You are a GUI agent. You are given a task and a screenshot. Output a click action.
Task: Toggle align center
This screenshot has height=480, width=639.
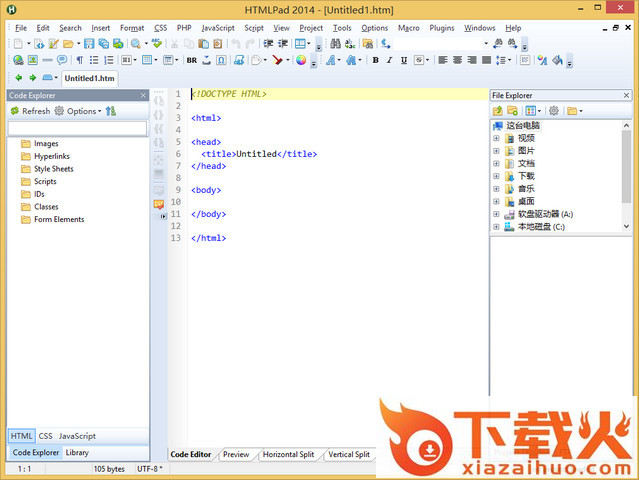pos(457,60)
